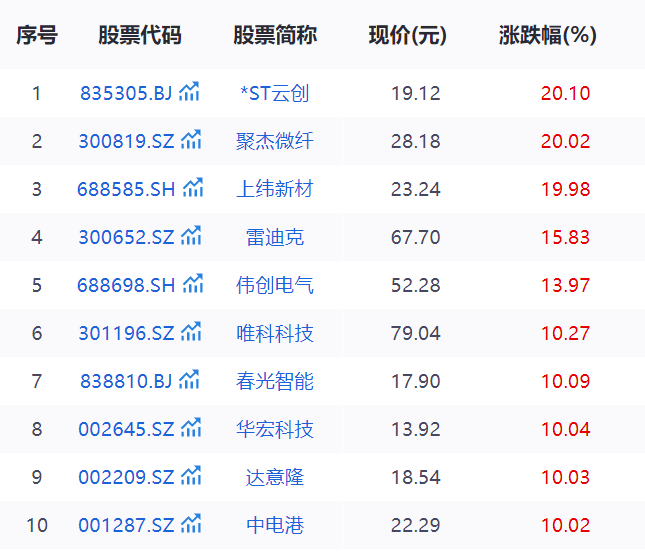Click chart icon beside 838810.BJ
This screenshot has width=645, height=559.
tap(189, 381)
